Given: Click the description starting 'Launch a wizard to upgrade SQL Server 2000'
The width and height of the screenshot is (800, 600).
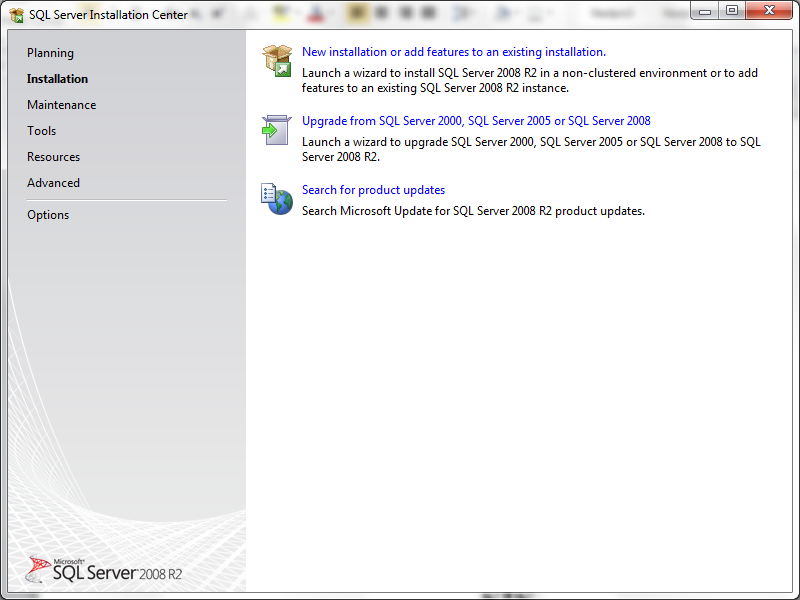Looking at the screenshot, I should click(531, 149).
